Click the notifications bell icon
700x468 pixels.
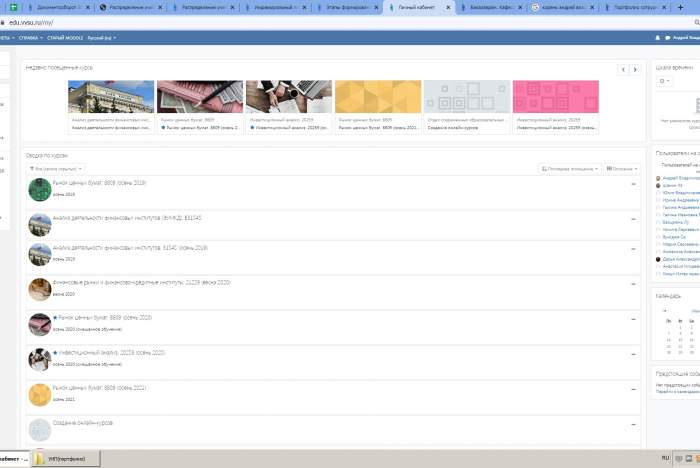click(x=656, y=38)
